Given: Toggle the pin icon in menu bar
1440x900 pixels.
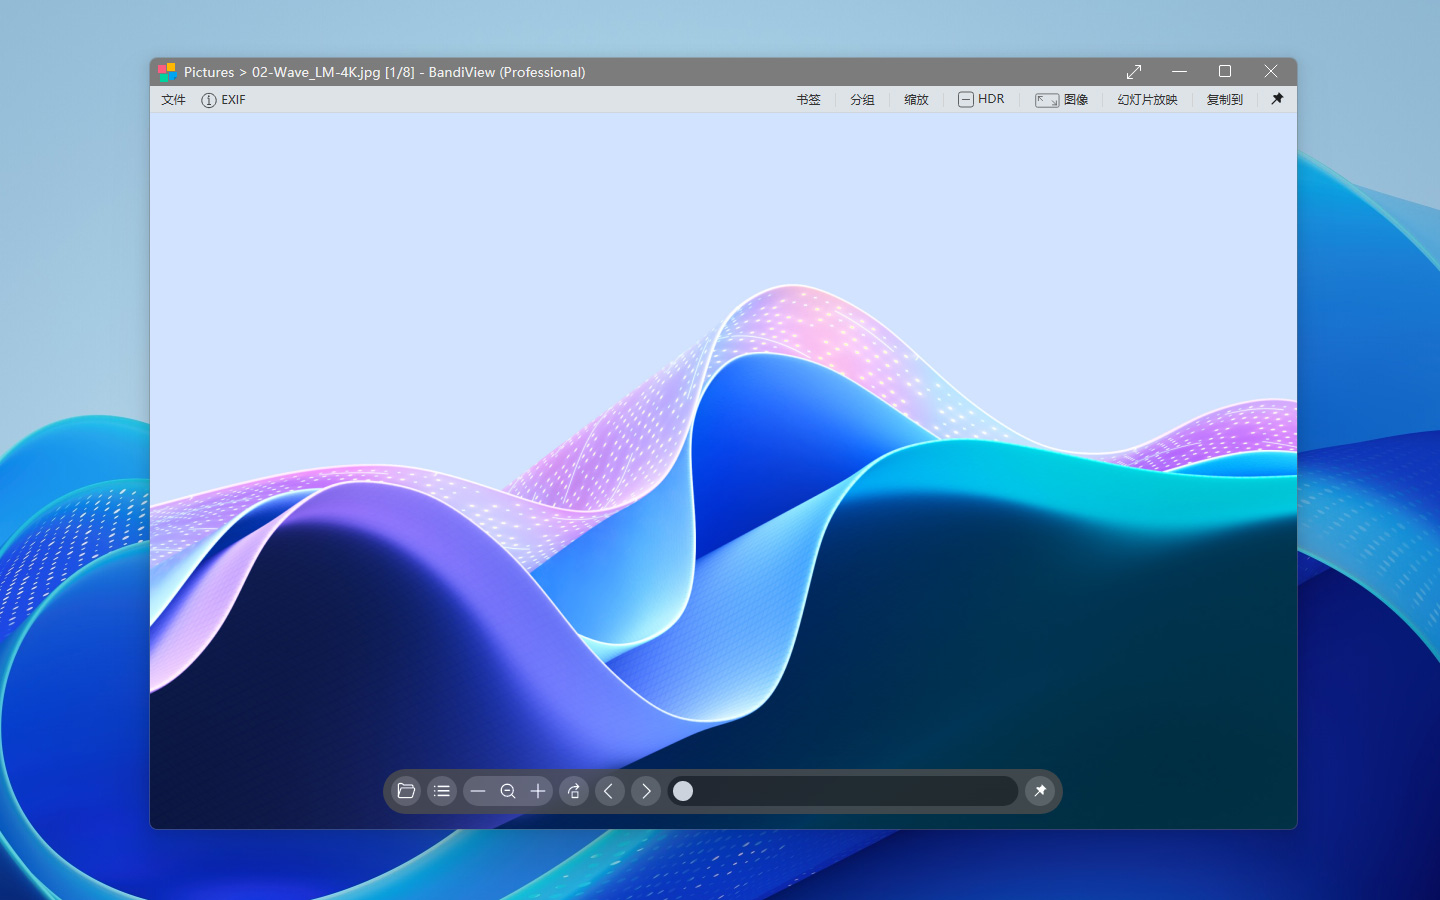Looking at the screenshot, I should click(x=1277, y=99).
